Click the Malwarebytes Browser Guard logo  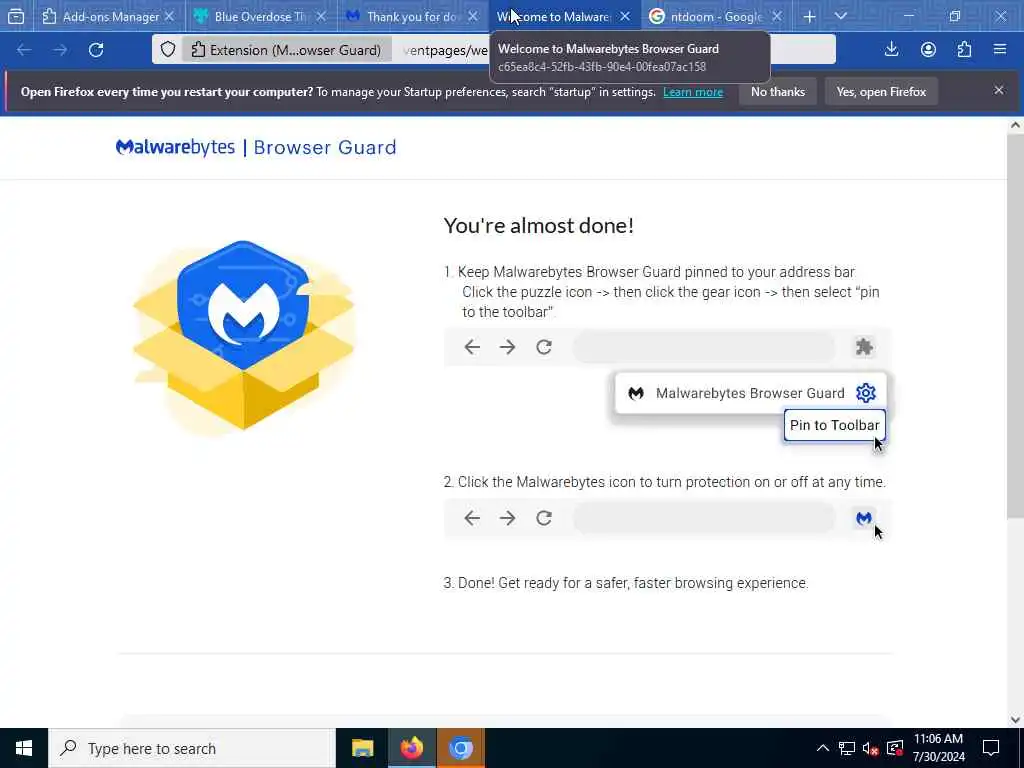[x=256, y=147]
